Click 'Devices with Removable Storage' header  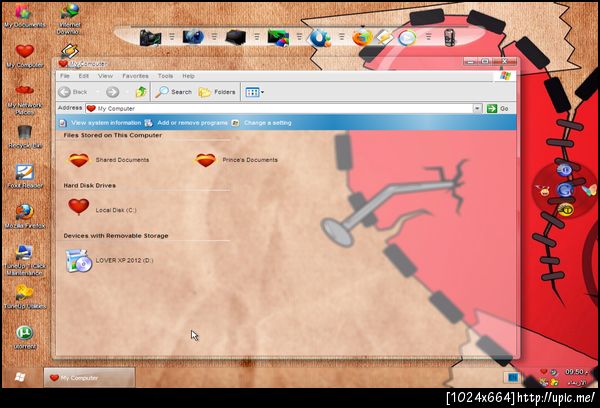(116, 236)
